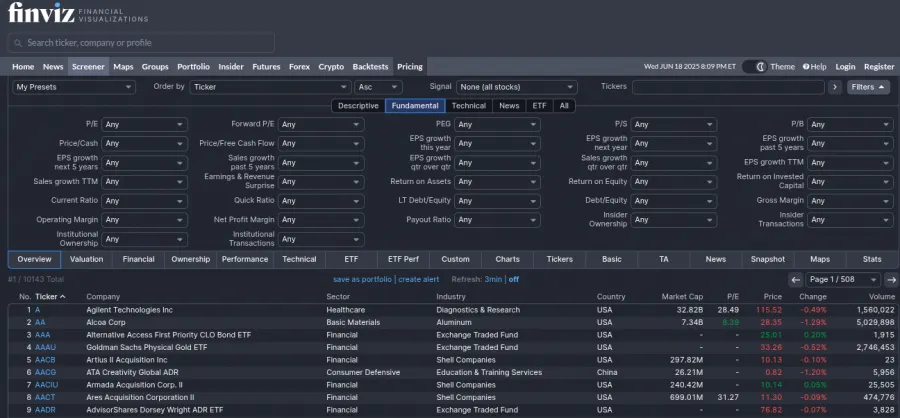This screenshot has width=900, height=418.
Task: Collapse the Filters panel
Action: [x=868, y=87]
